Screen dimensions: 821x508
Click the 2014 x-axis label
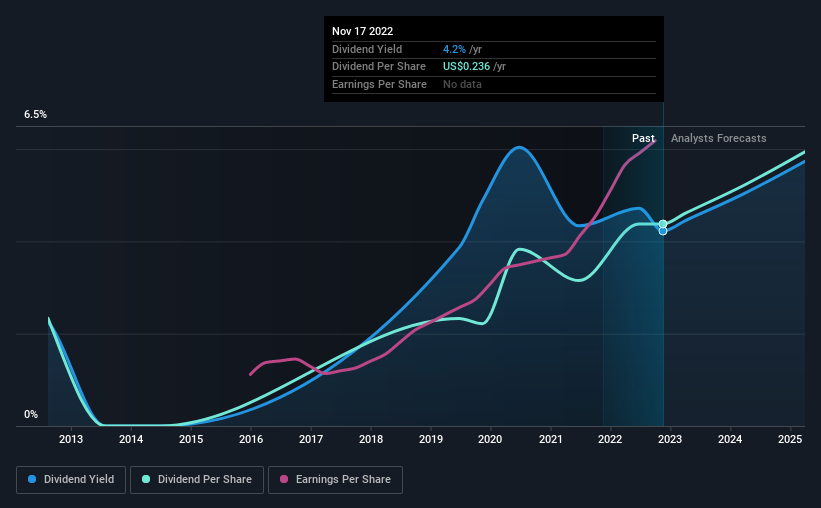131,439
